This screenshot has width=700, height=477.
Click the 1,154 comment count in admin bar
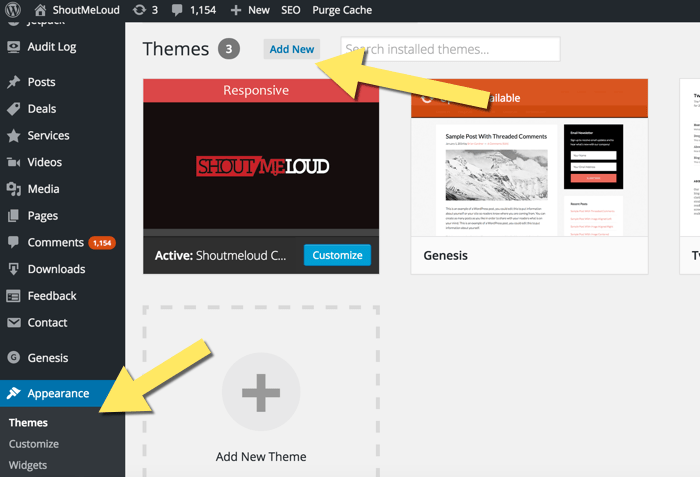pyautogui.click(x=203, y=10)
